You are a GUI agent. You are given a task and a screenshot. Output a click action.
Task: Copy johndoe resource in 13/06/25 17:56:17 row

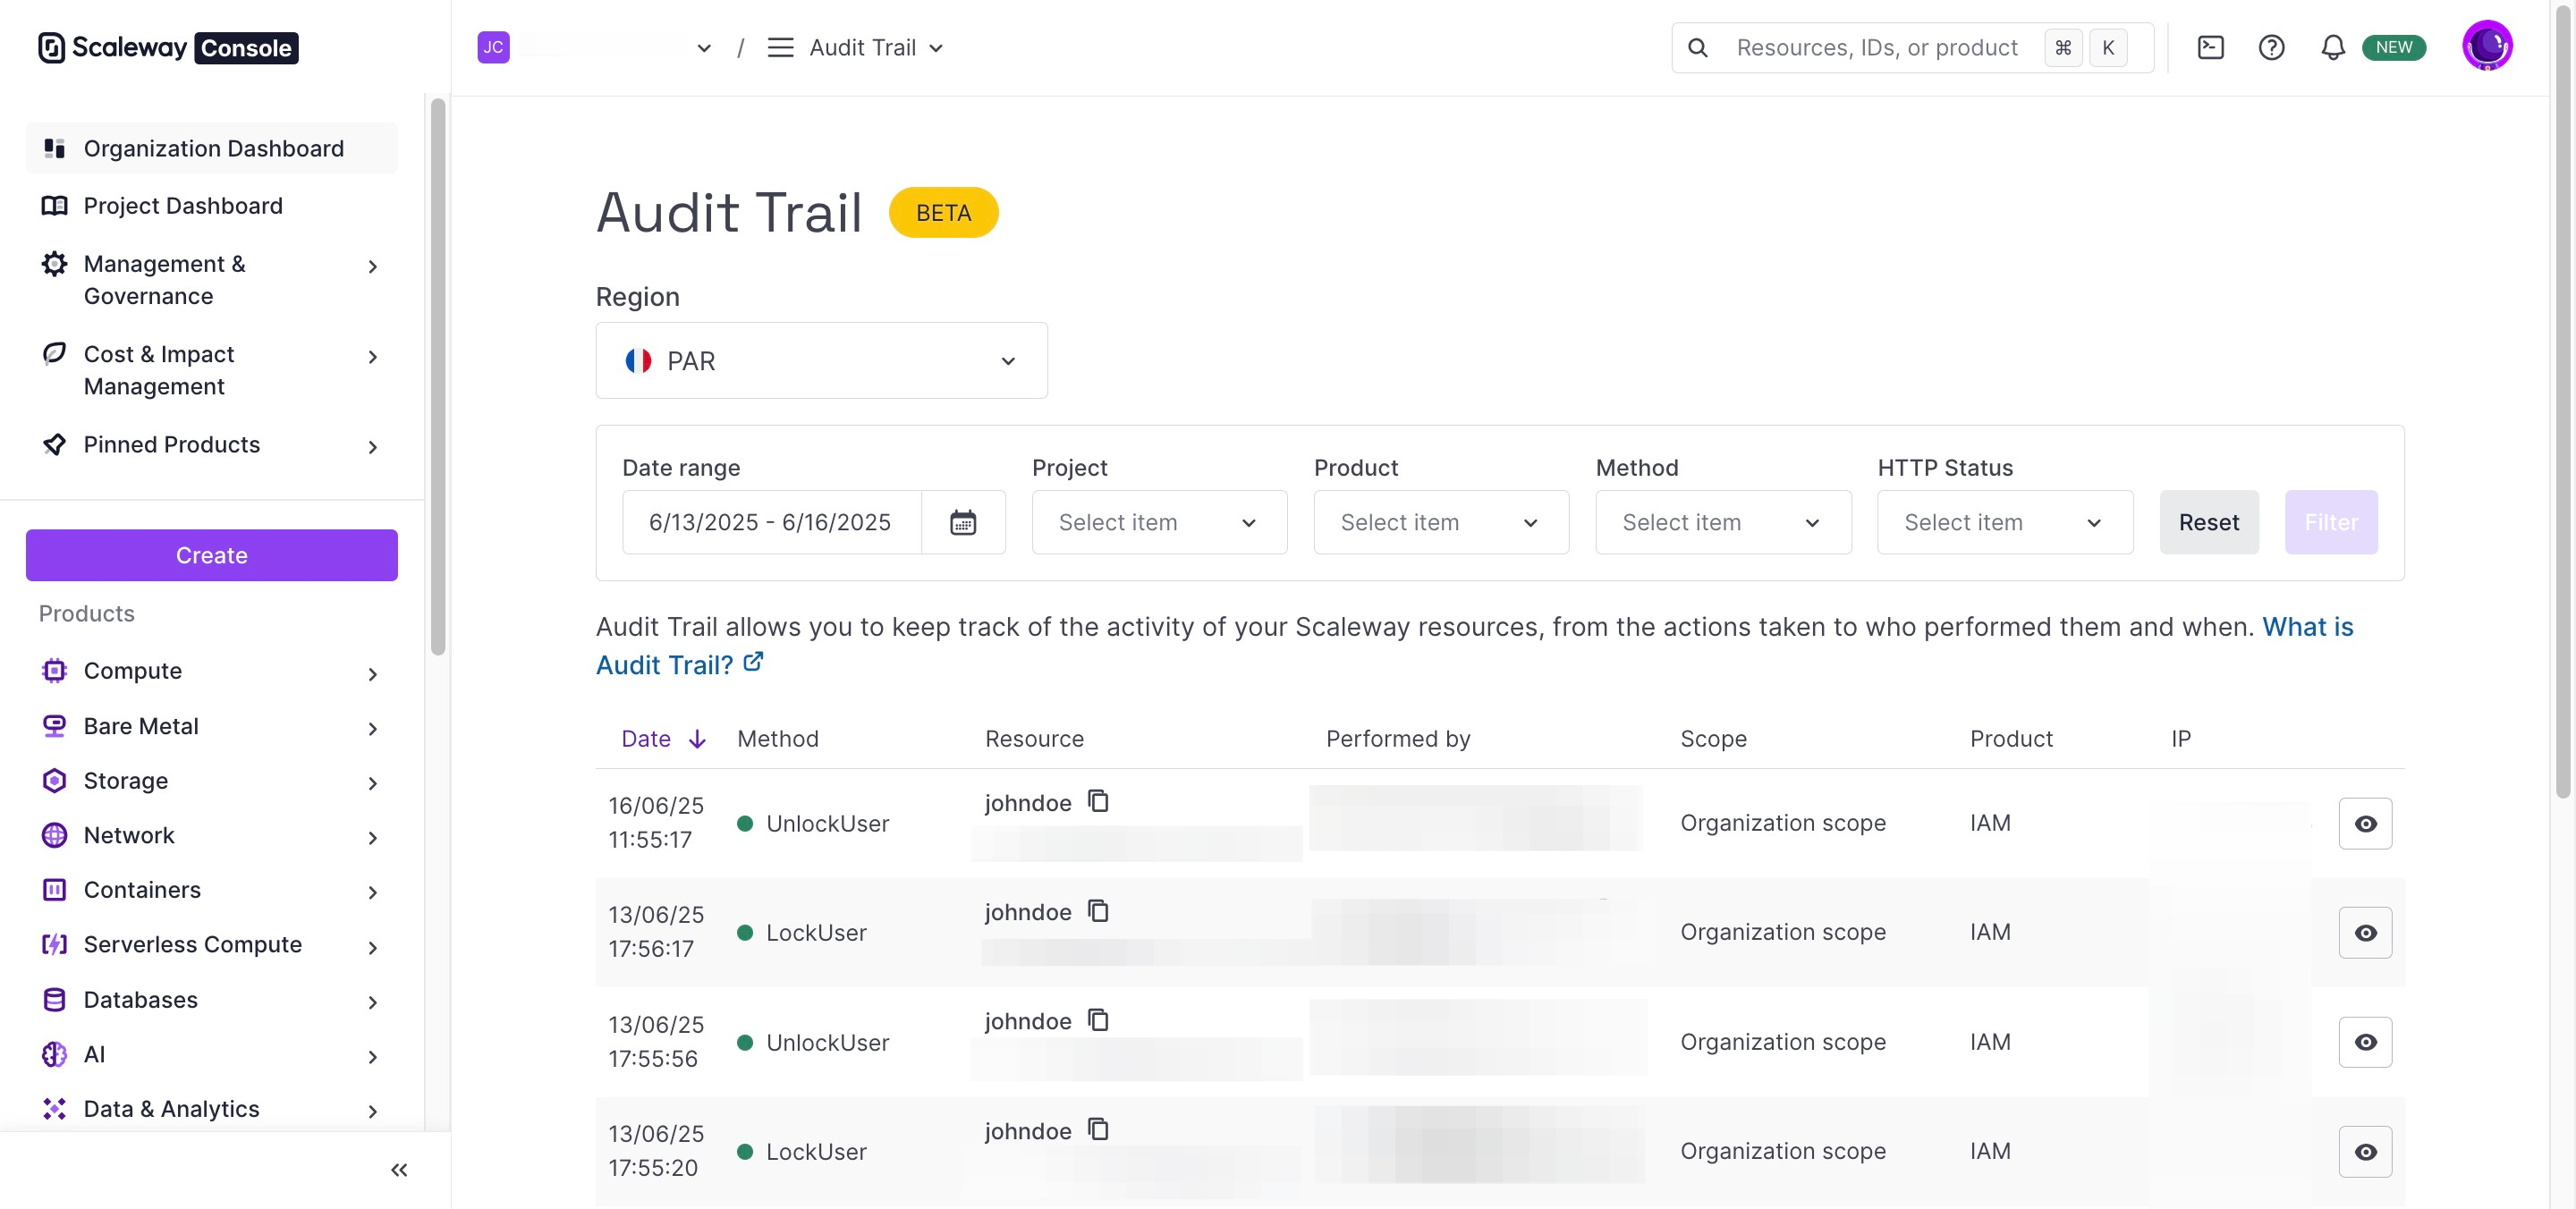1098,911
